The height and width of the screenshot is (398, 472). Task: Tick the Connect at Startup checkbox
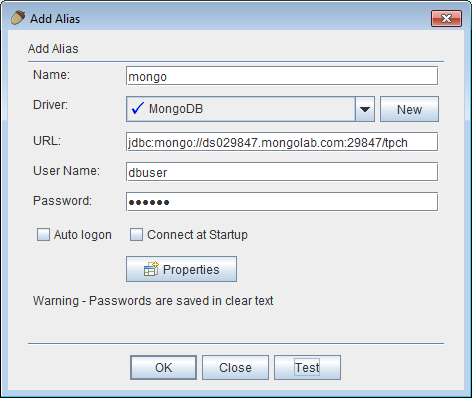[136, 235]
